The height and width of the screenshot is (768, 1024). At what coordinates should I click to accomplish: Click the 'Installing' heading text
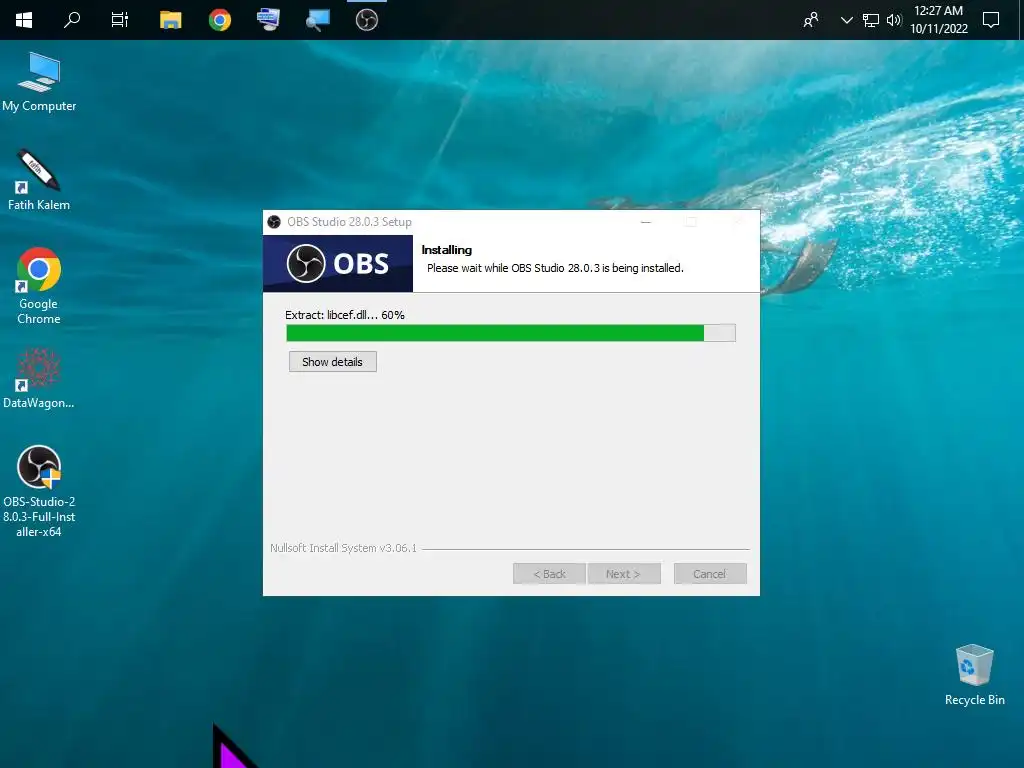[x=447, y=249]
